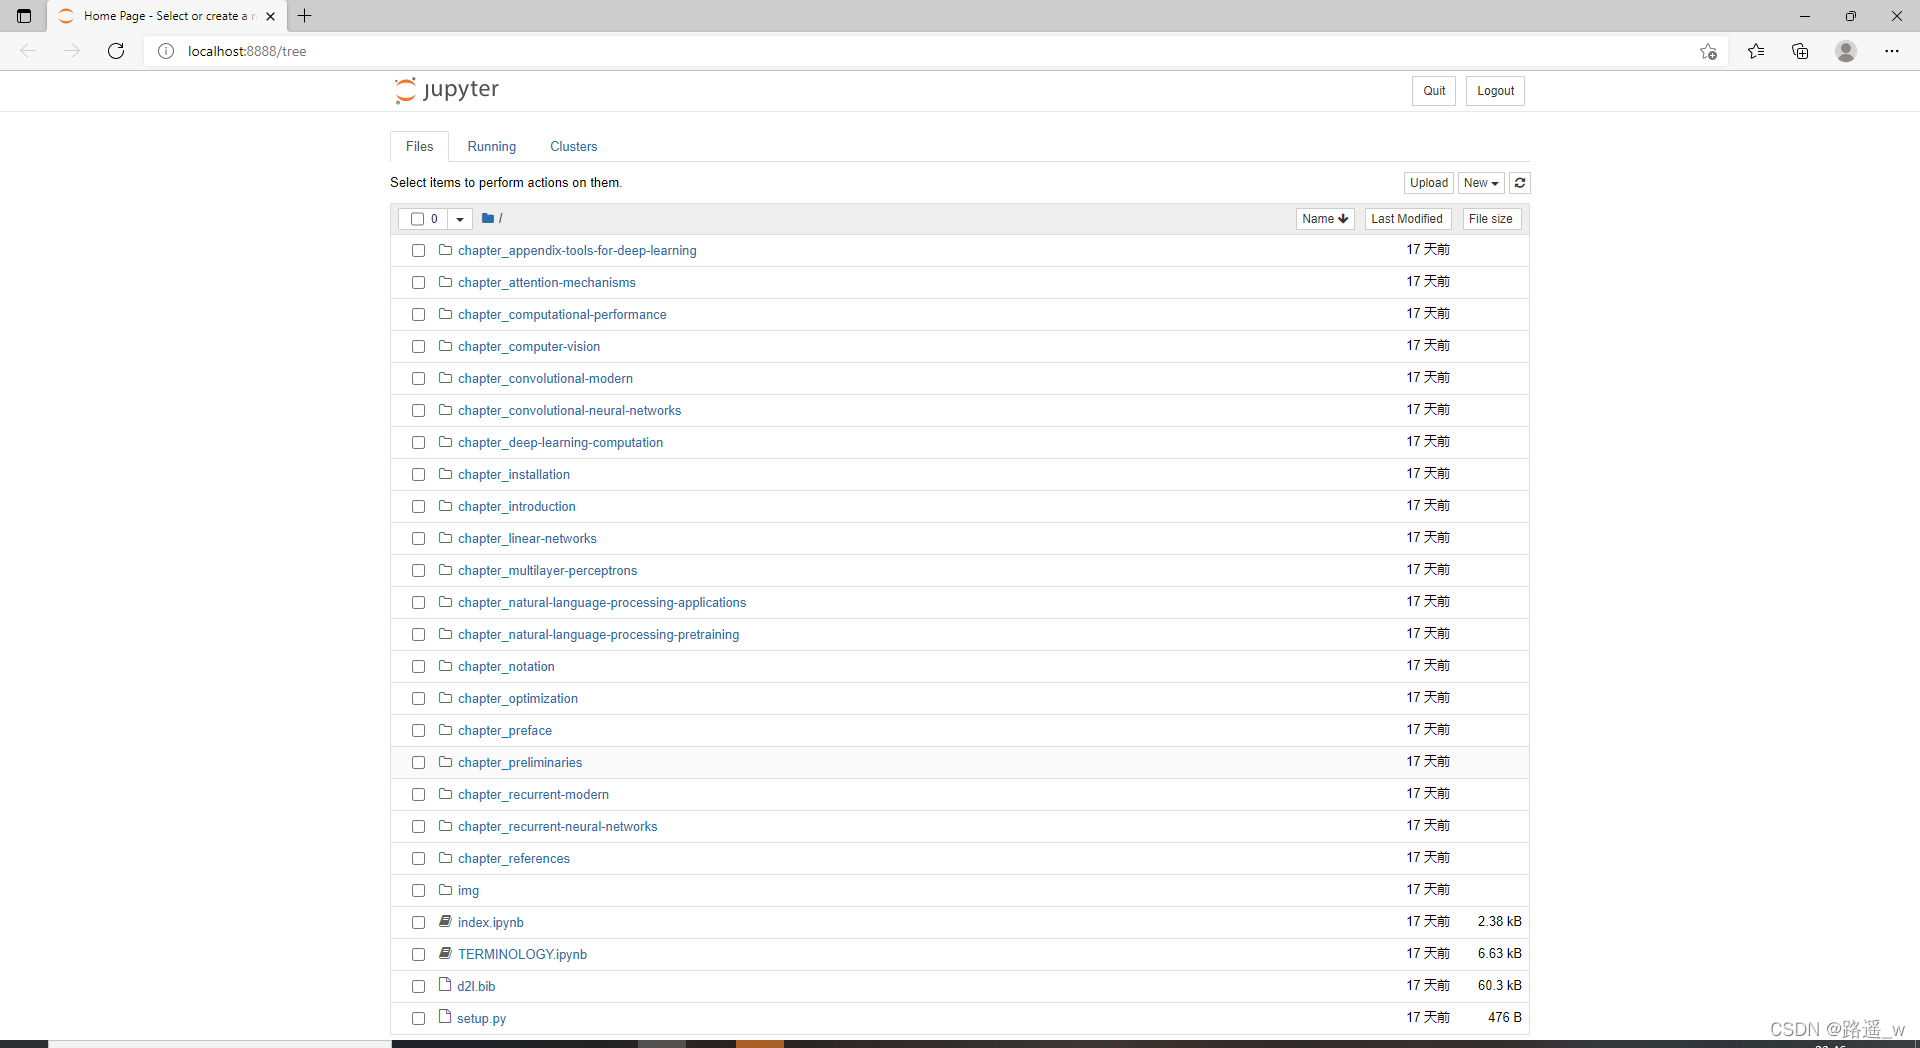
Task: Open the New dropdown menu
Action: coord(1481,183)
